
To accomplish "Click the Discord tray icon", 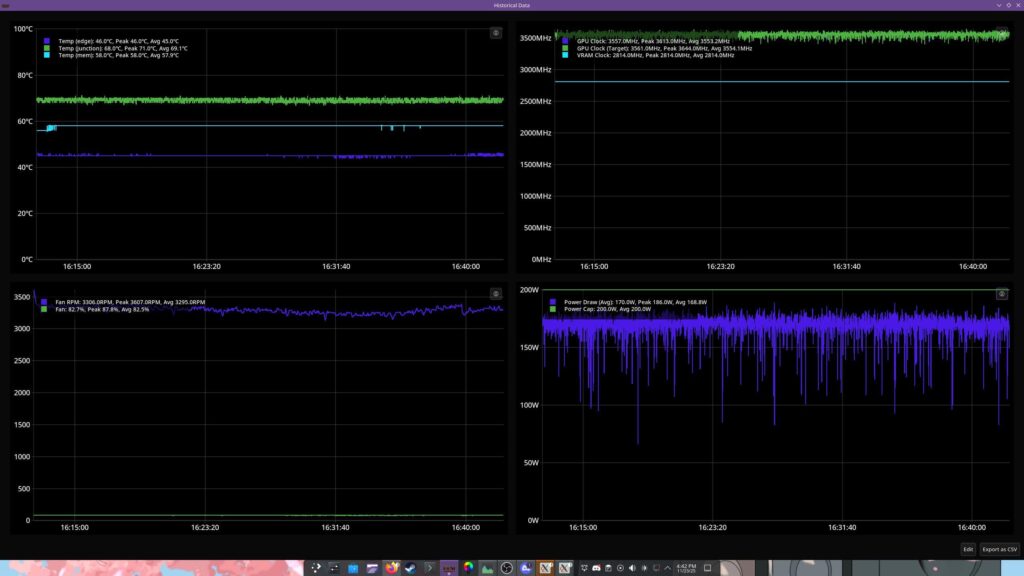I will 596,568.
